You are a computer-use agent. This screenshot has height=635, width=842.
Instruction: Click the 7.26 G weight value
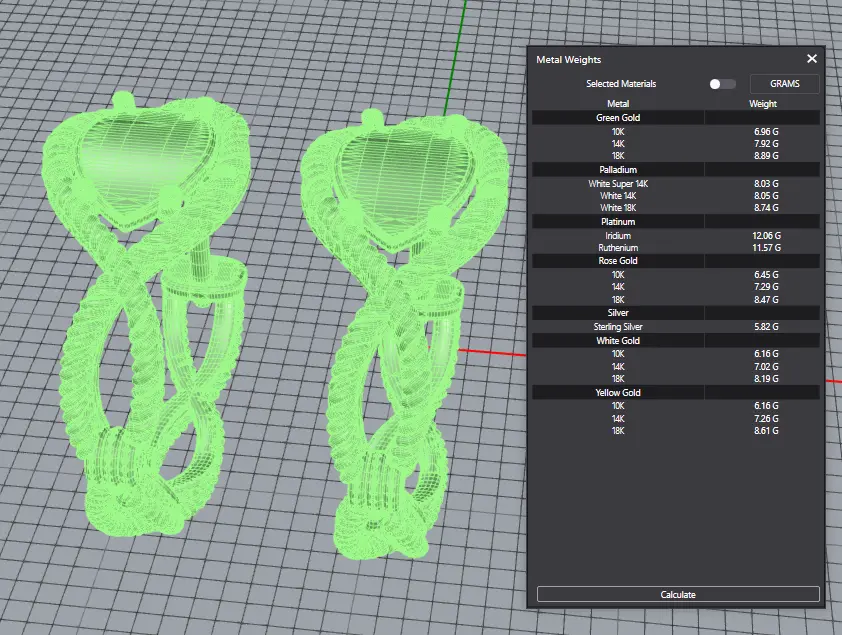[x=766, y=419]
